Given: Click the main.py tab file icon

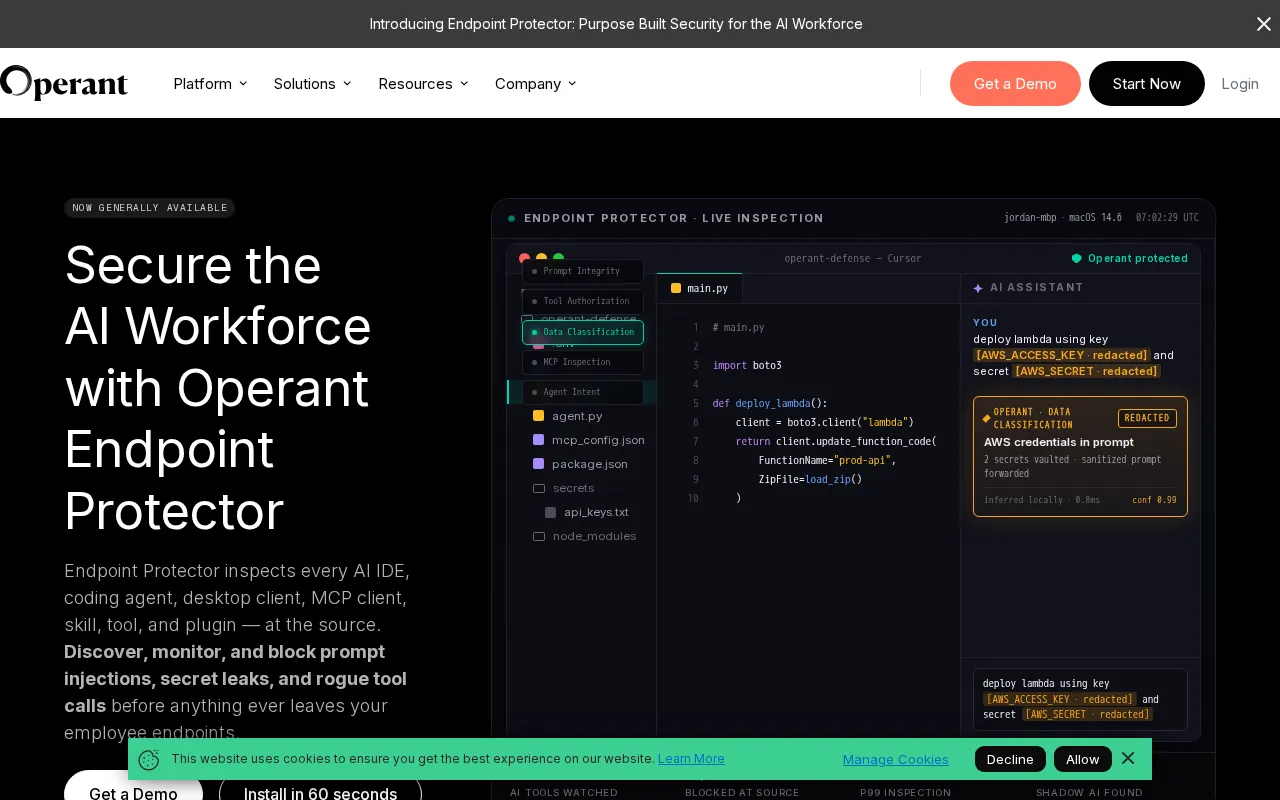Looking at the screenshot, I should click(x=676, y=288).
